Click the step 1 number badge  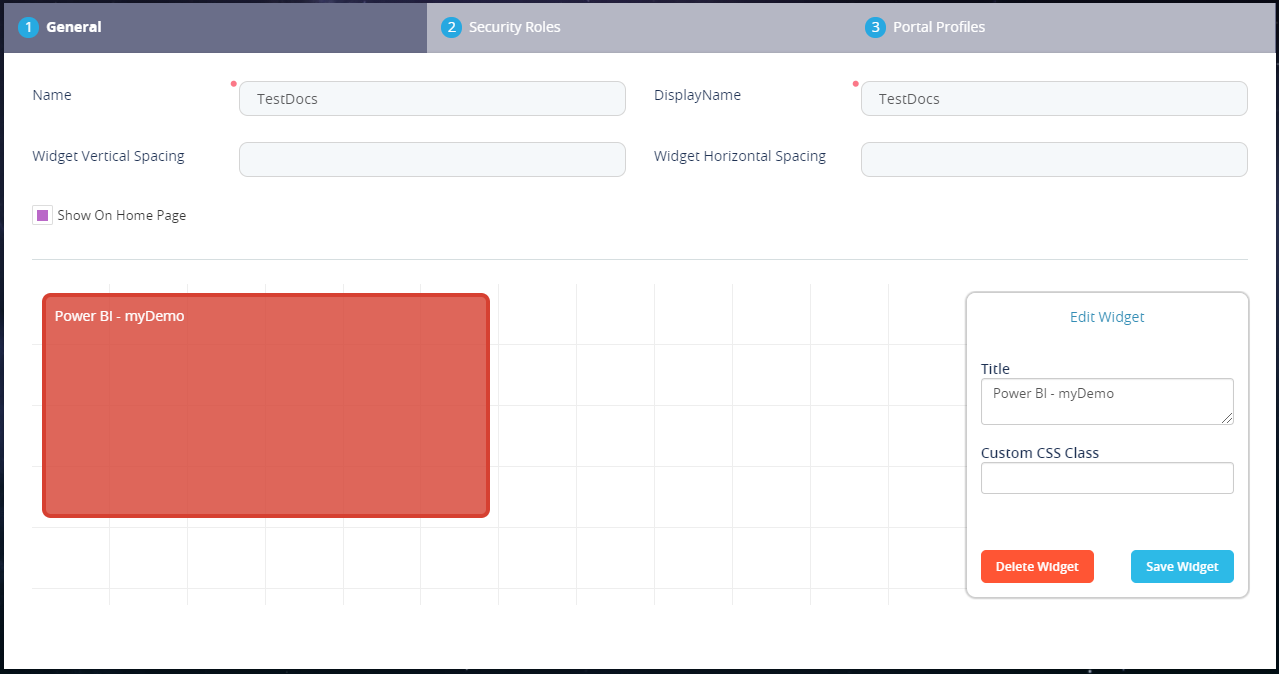[28, 27]
